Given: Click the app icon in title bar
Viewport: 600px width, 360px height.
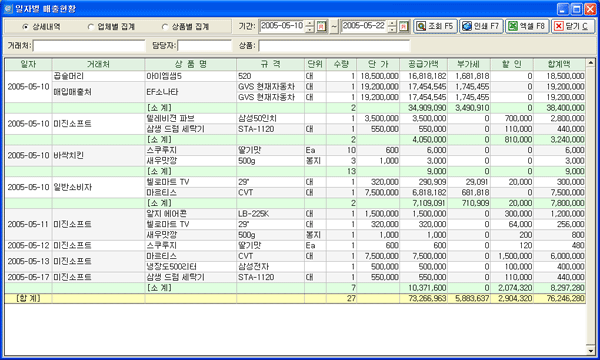Looking at the screenshot, I should (x=8, y=8).
